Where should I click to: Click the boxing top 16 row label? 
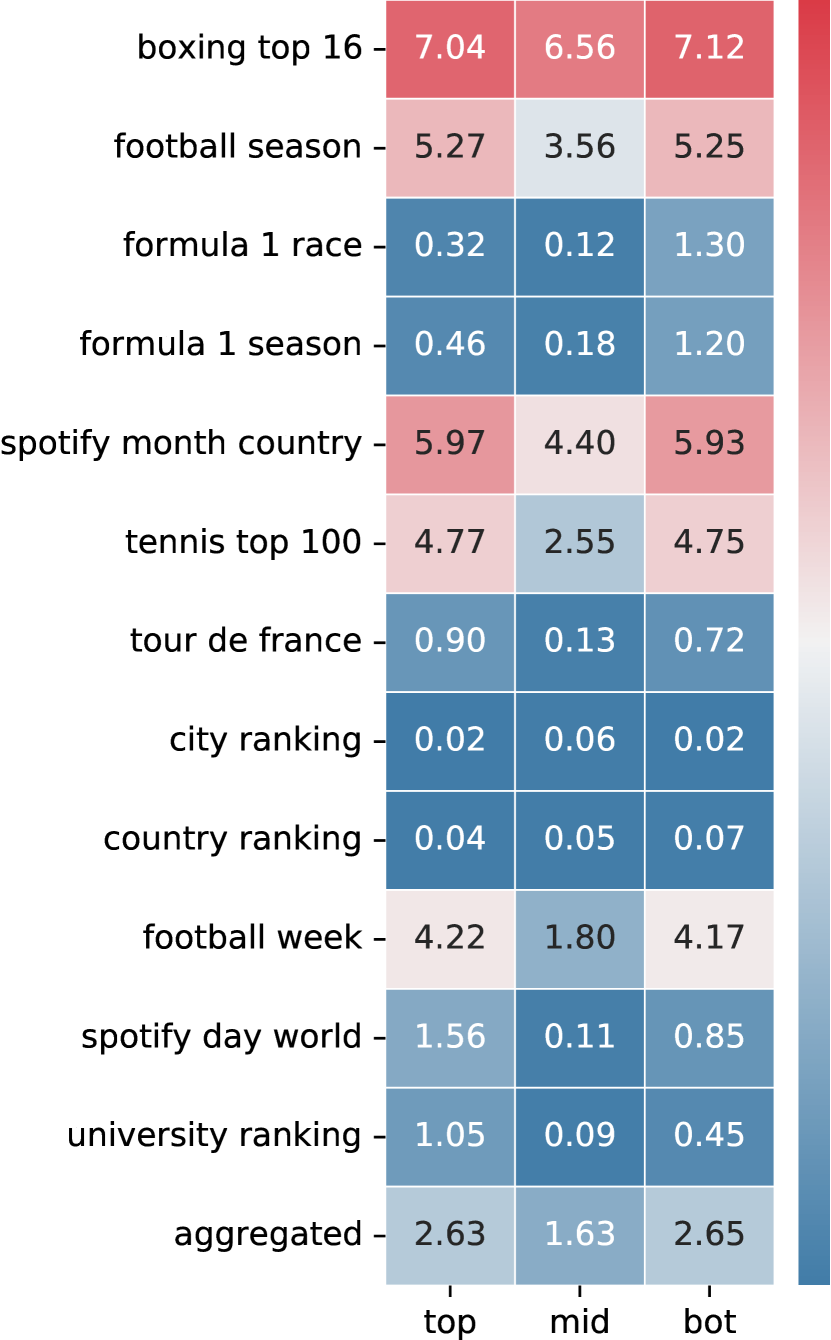[x=249, y=48]
